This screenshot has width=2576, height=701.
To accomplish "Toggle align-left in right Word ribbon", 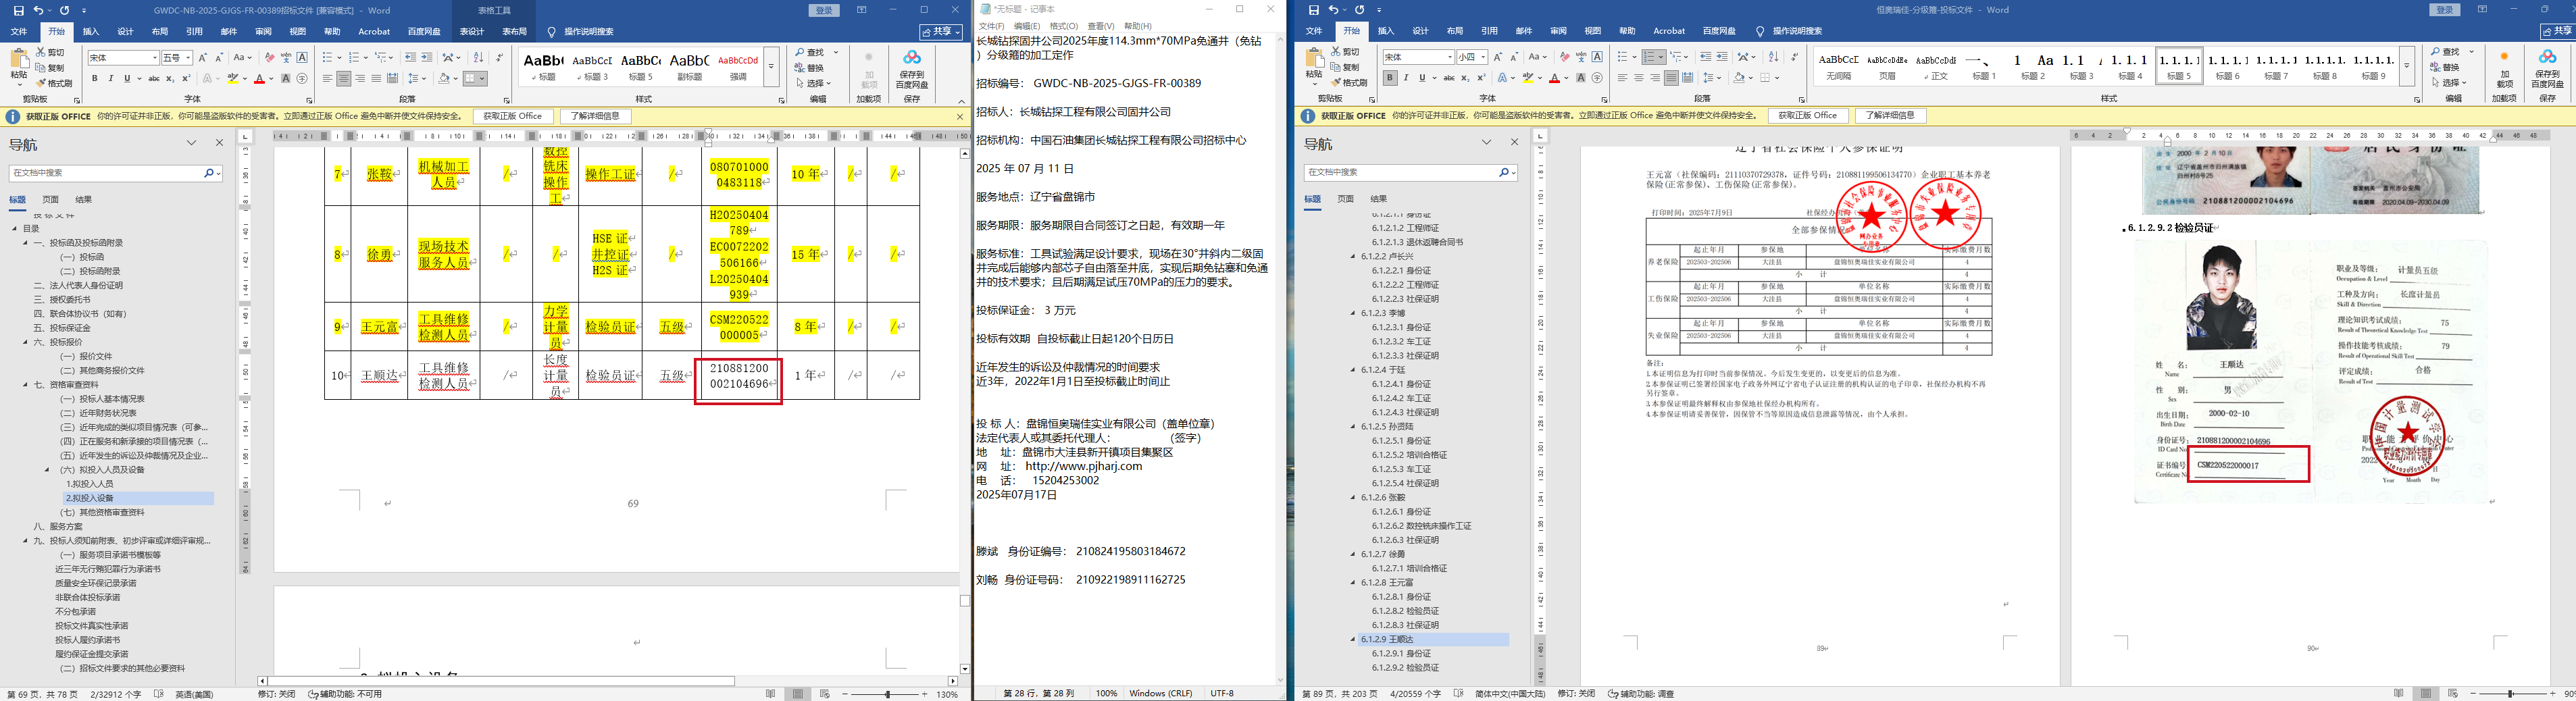I will (1622, 77).
